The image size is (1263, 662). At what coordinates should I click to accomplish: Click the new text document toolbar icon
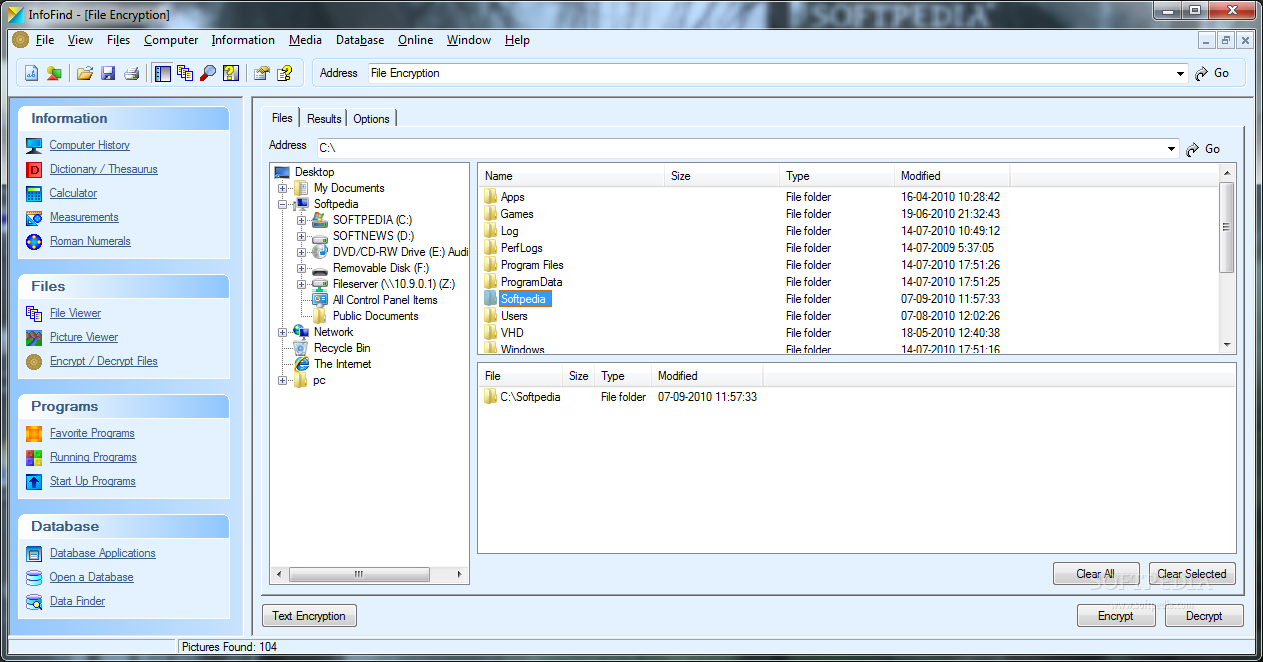[x=31, y=73]
